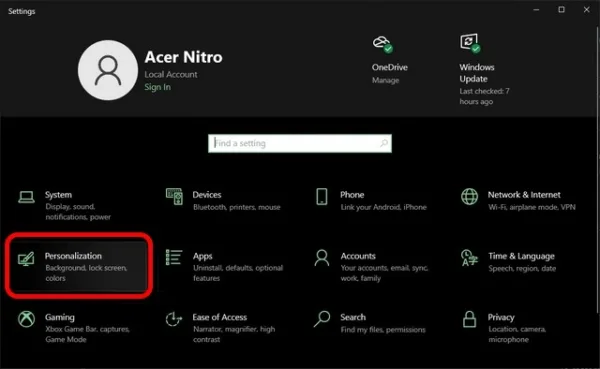Open Search settings title
This screenshot has height=369, width=600.
pos(353,317)
